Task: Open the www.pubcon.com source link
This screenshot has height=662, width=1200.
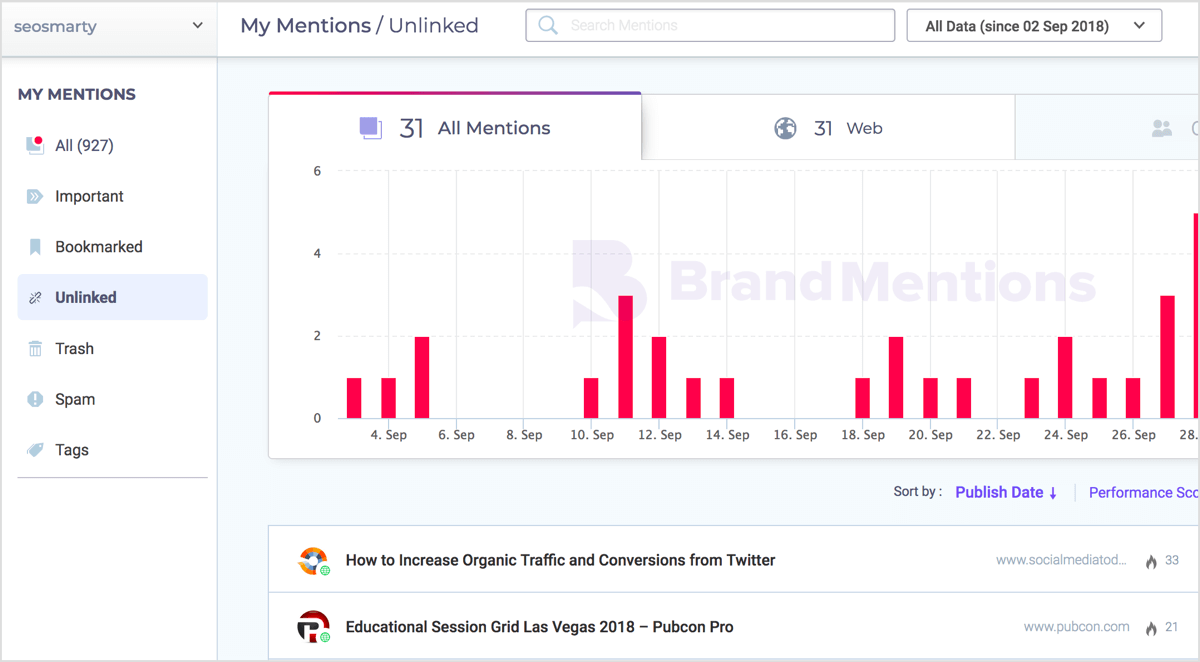Action: tap(1077, 626)
